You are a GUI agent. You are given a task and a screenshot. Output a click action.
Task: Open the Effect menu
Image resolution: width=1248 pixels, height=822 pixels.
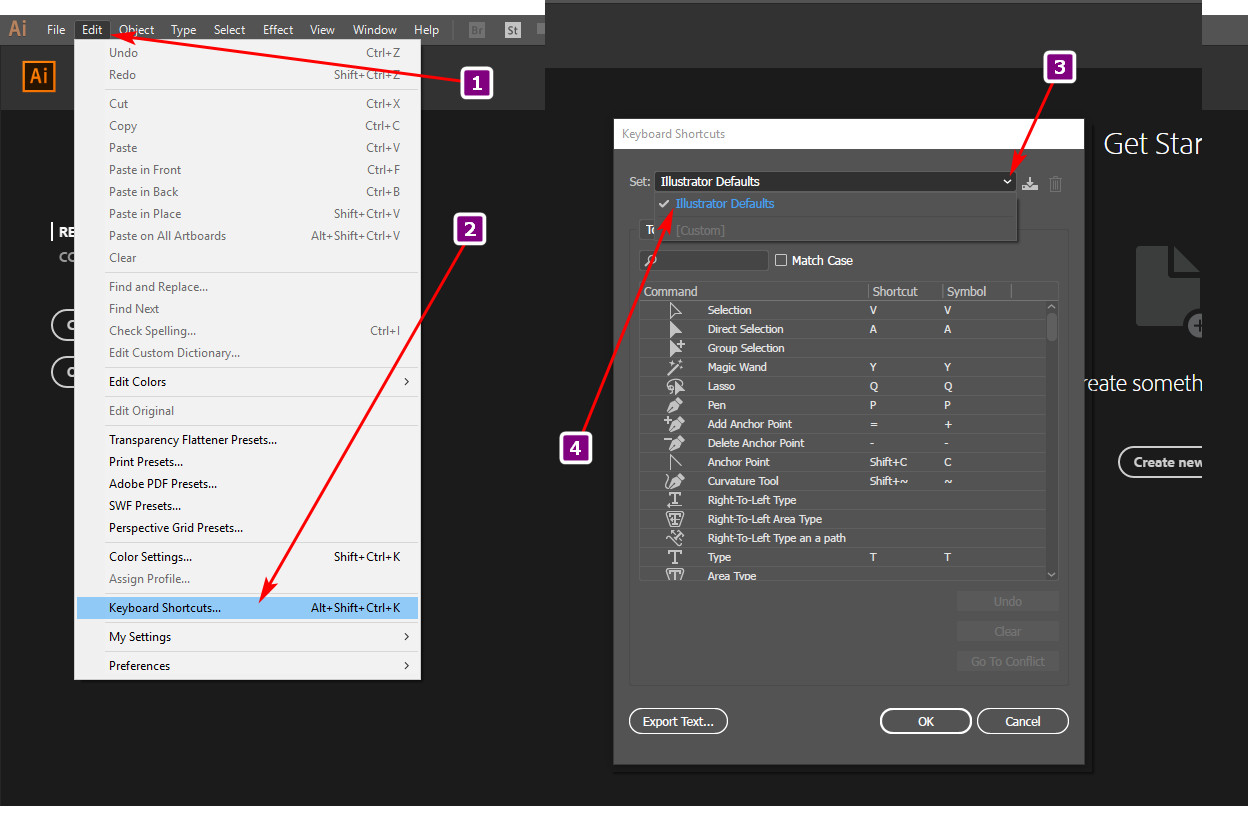278,30
